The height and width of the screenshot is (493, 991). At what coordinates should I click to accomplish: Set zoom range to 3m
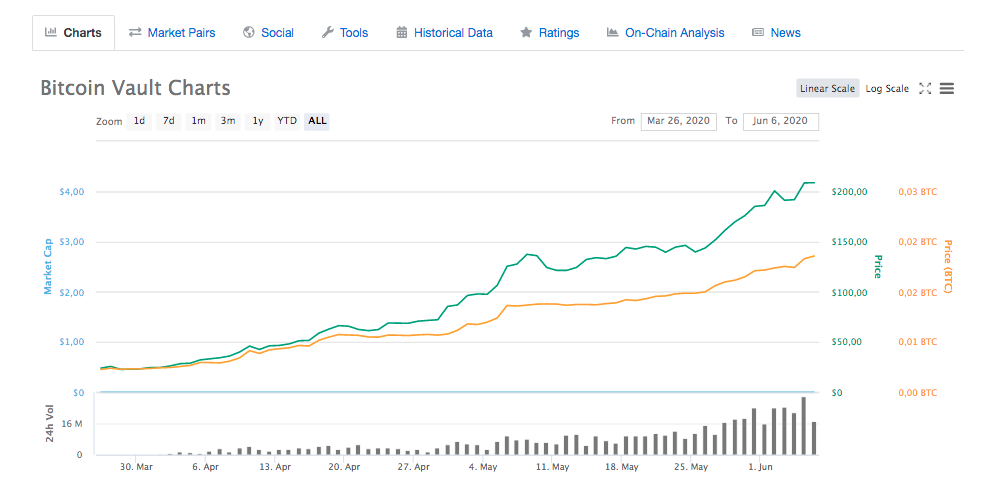(228, 121)
